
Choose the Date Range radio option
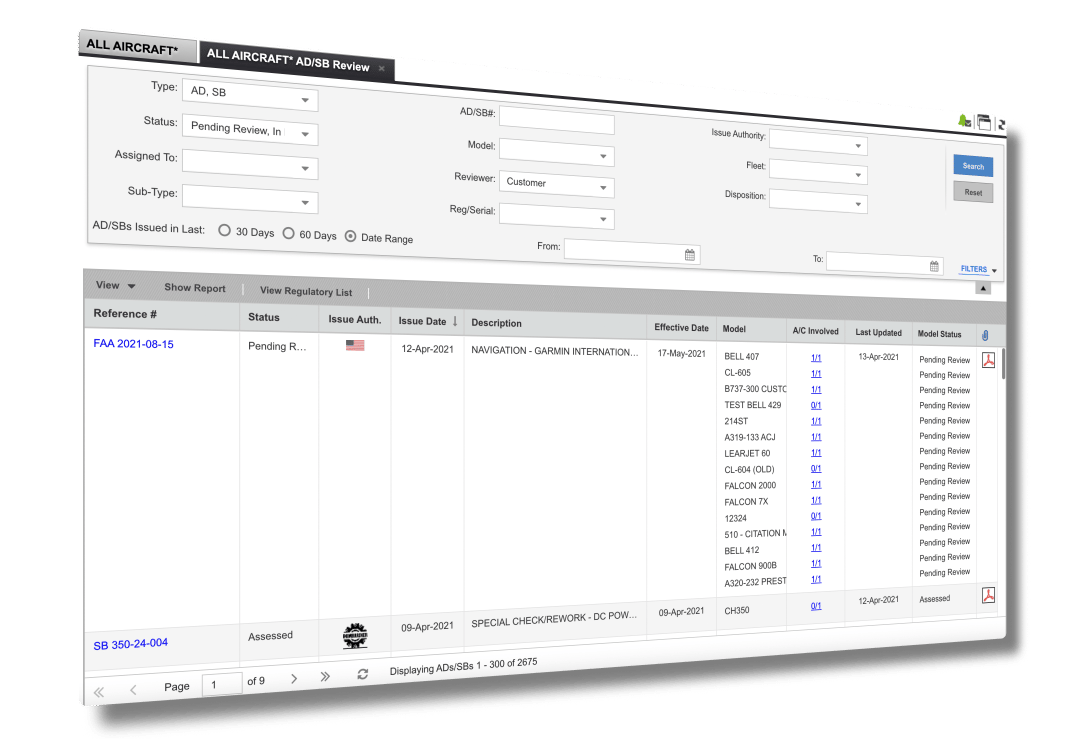(350, 237)
